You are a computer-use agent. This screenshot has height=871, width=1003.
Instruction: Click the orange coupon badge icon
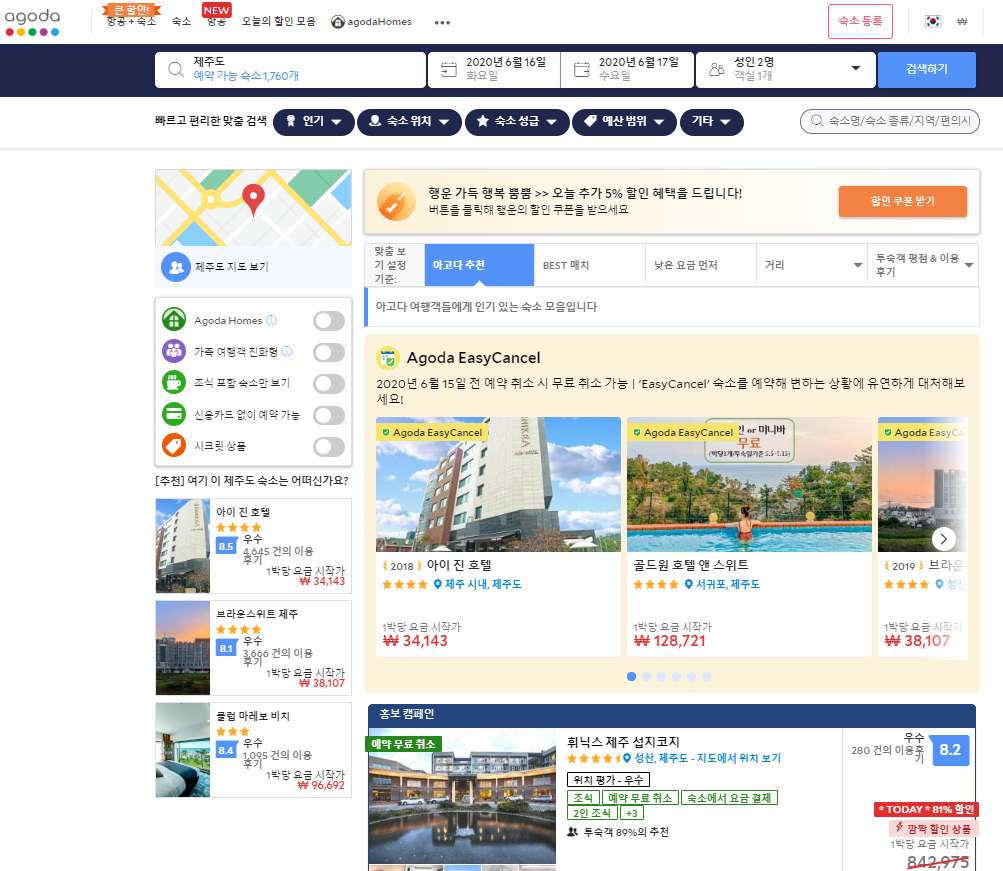[396, 201]
